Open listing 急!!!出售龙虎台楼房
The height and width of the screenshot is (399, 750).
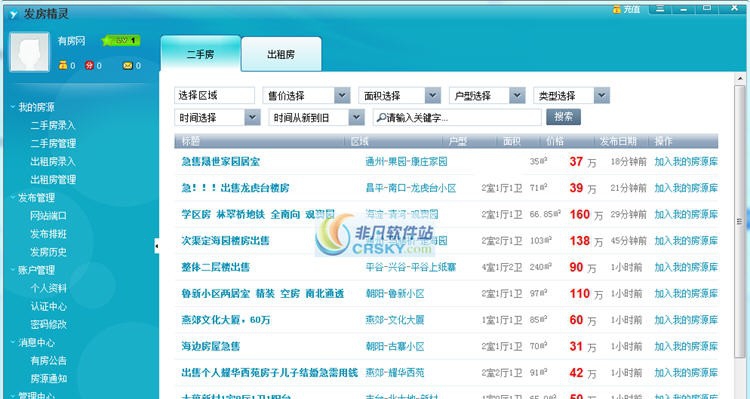pyautogui.click(x=235, y=188)
